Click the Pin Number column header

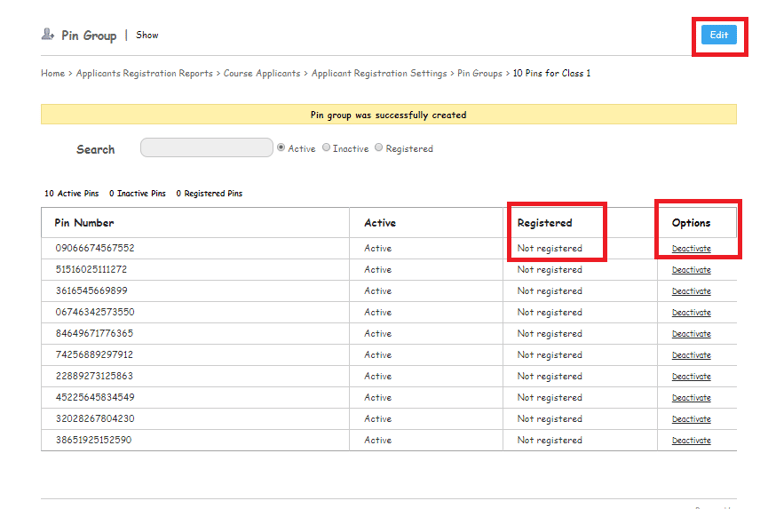coord(84,223)
